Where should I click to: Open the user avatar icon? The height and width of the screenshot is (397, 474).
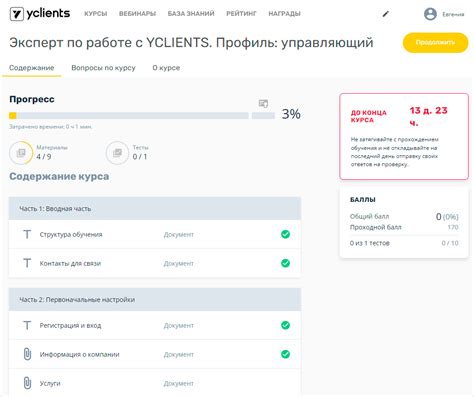pyautogui.click(x=430, y=14)
